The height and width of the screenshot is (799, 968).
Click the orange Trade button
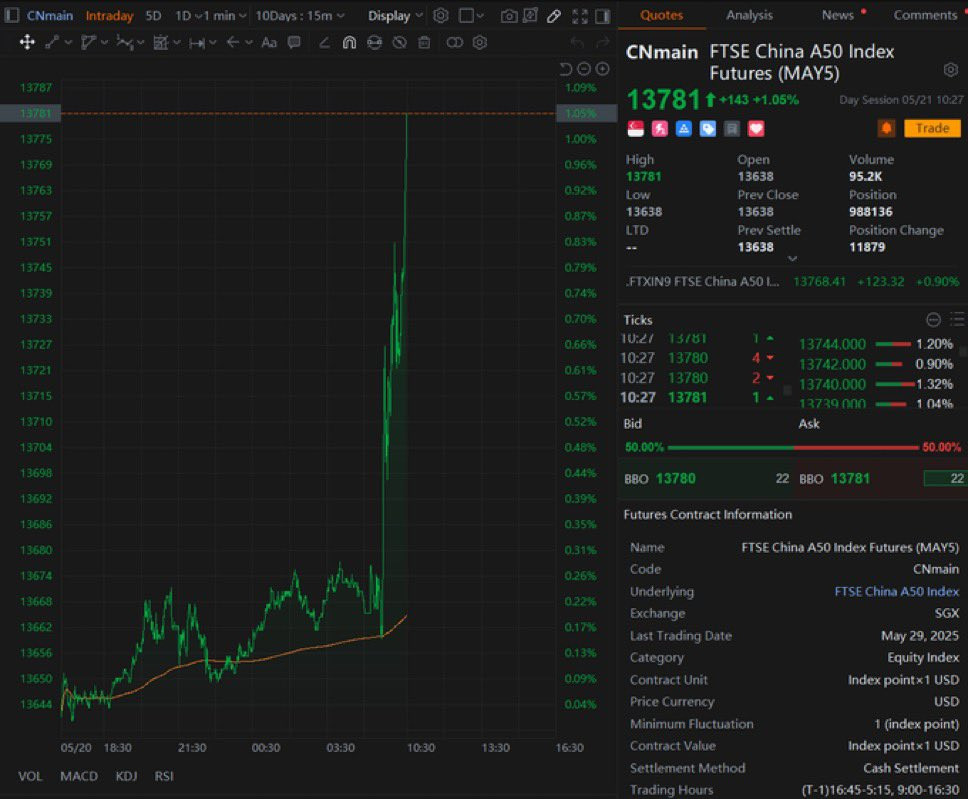(932, 128)
